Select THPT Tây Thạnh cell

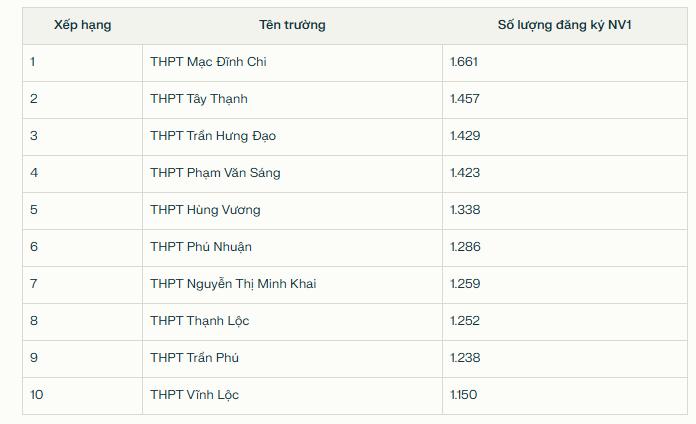click(199, 99)
